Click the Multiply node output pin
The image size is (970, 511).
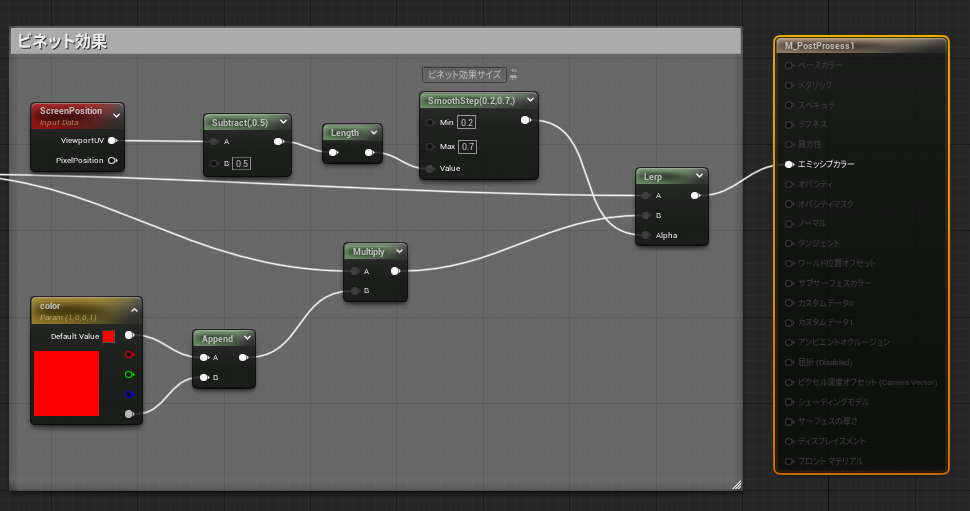click(395, 271)
